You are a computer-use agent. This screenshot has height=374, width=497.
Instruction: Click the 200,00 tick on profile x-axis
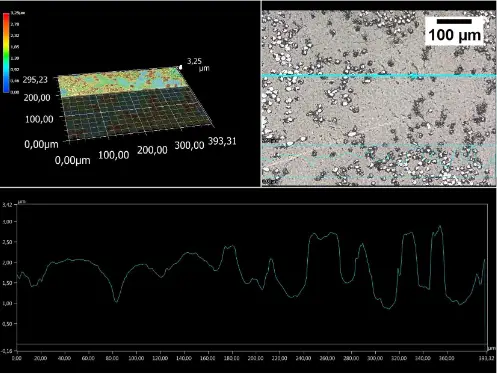click(x=256, y=358)
